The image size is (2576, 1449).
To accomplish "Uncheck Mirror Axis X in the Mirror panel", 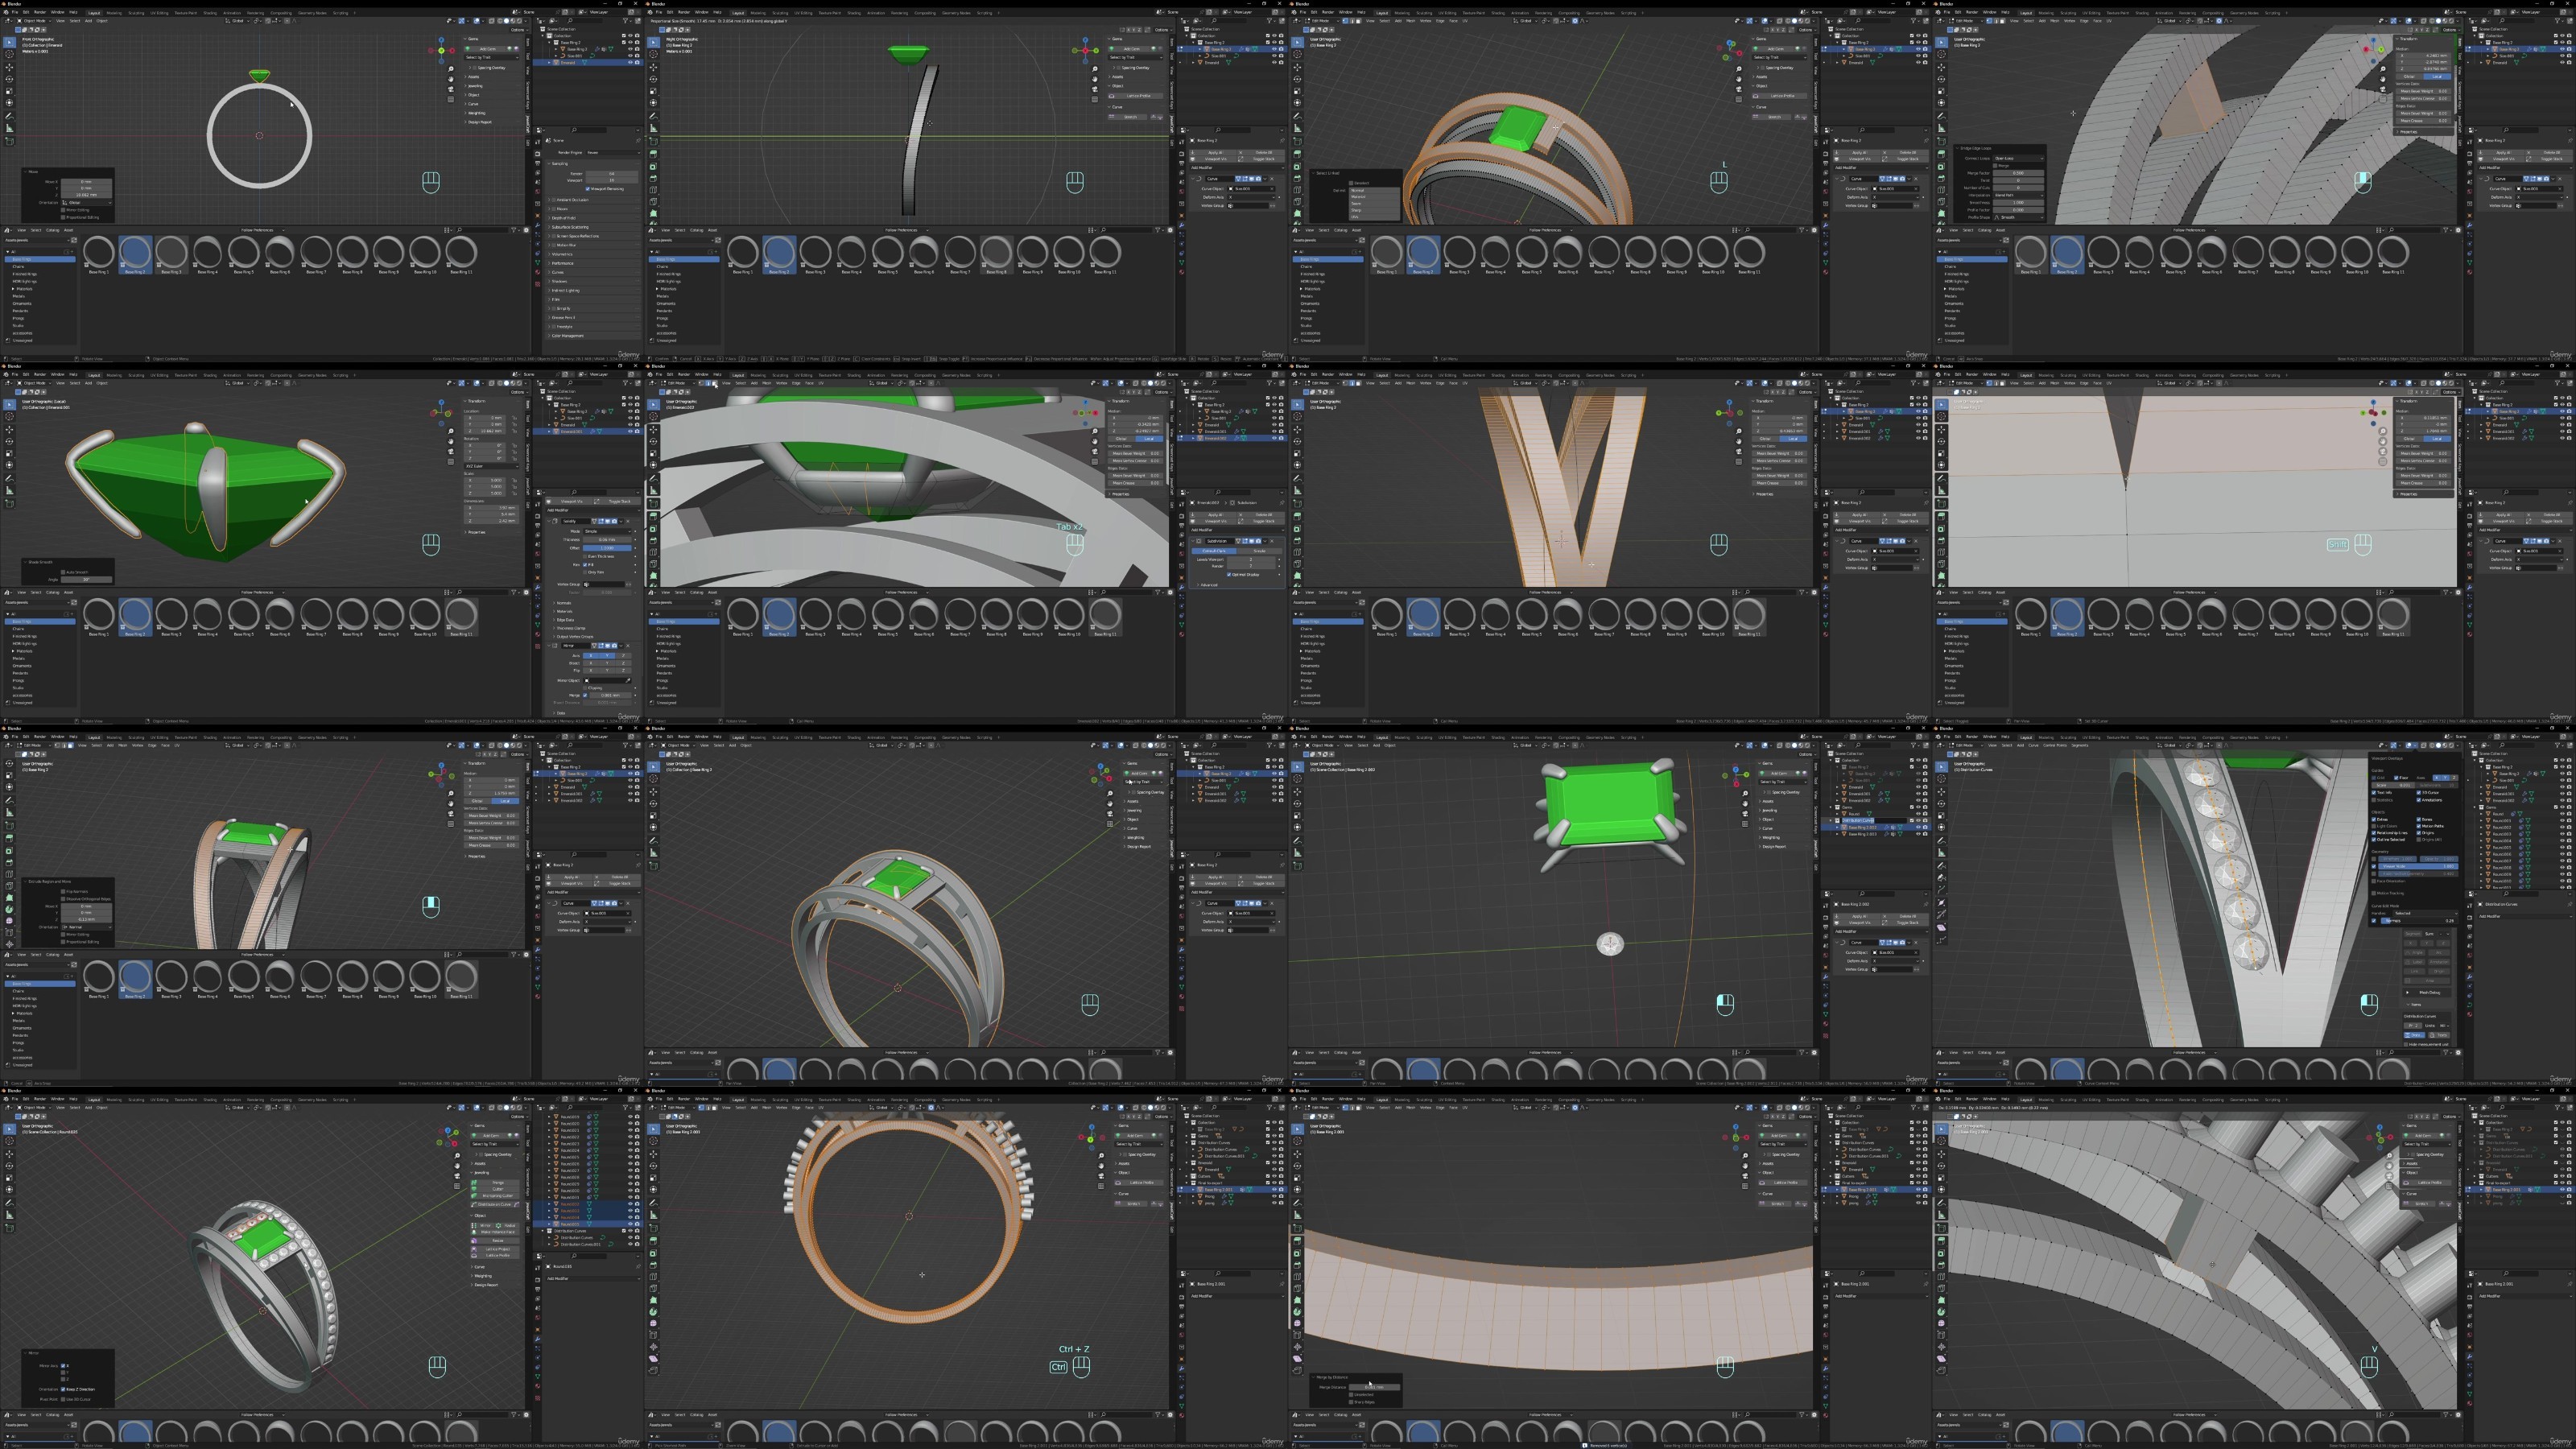I will click(63, 1366).
